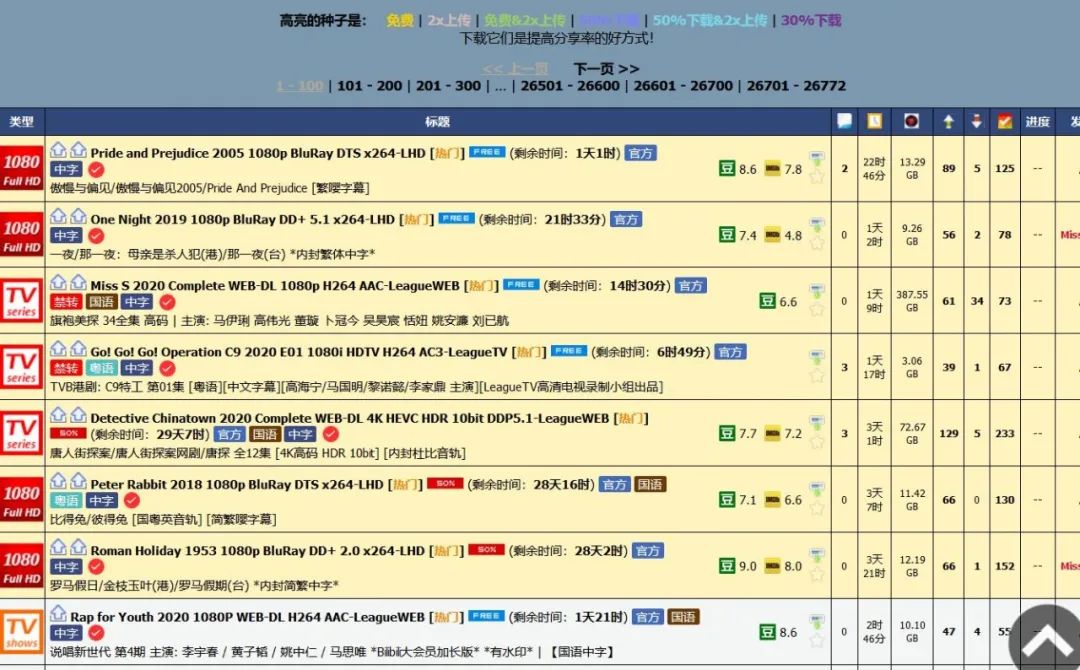This screenshot has height=670, width=1080.
Task: Select the 30%下载 legend label
Action: coord(811,20)
